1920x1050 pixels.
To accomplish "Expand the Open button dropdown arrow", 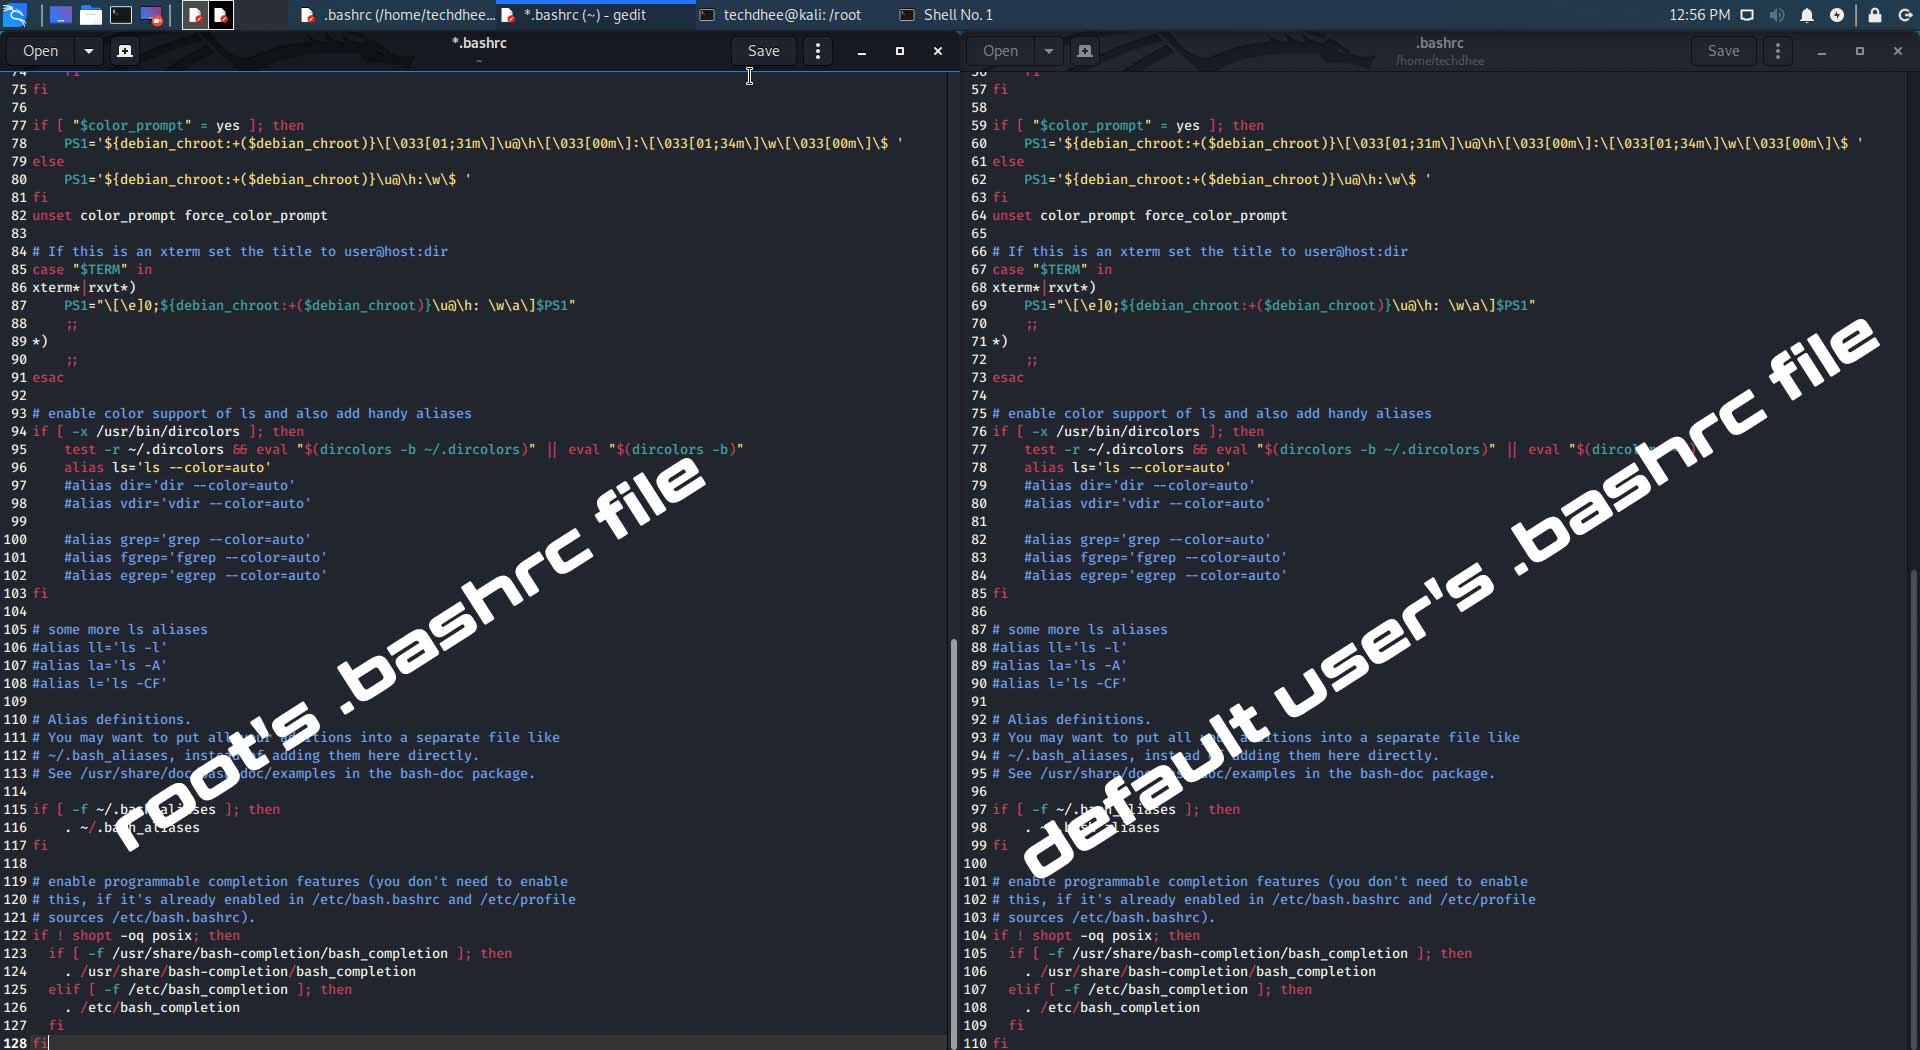I will tap(89, 51).
